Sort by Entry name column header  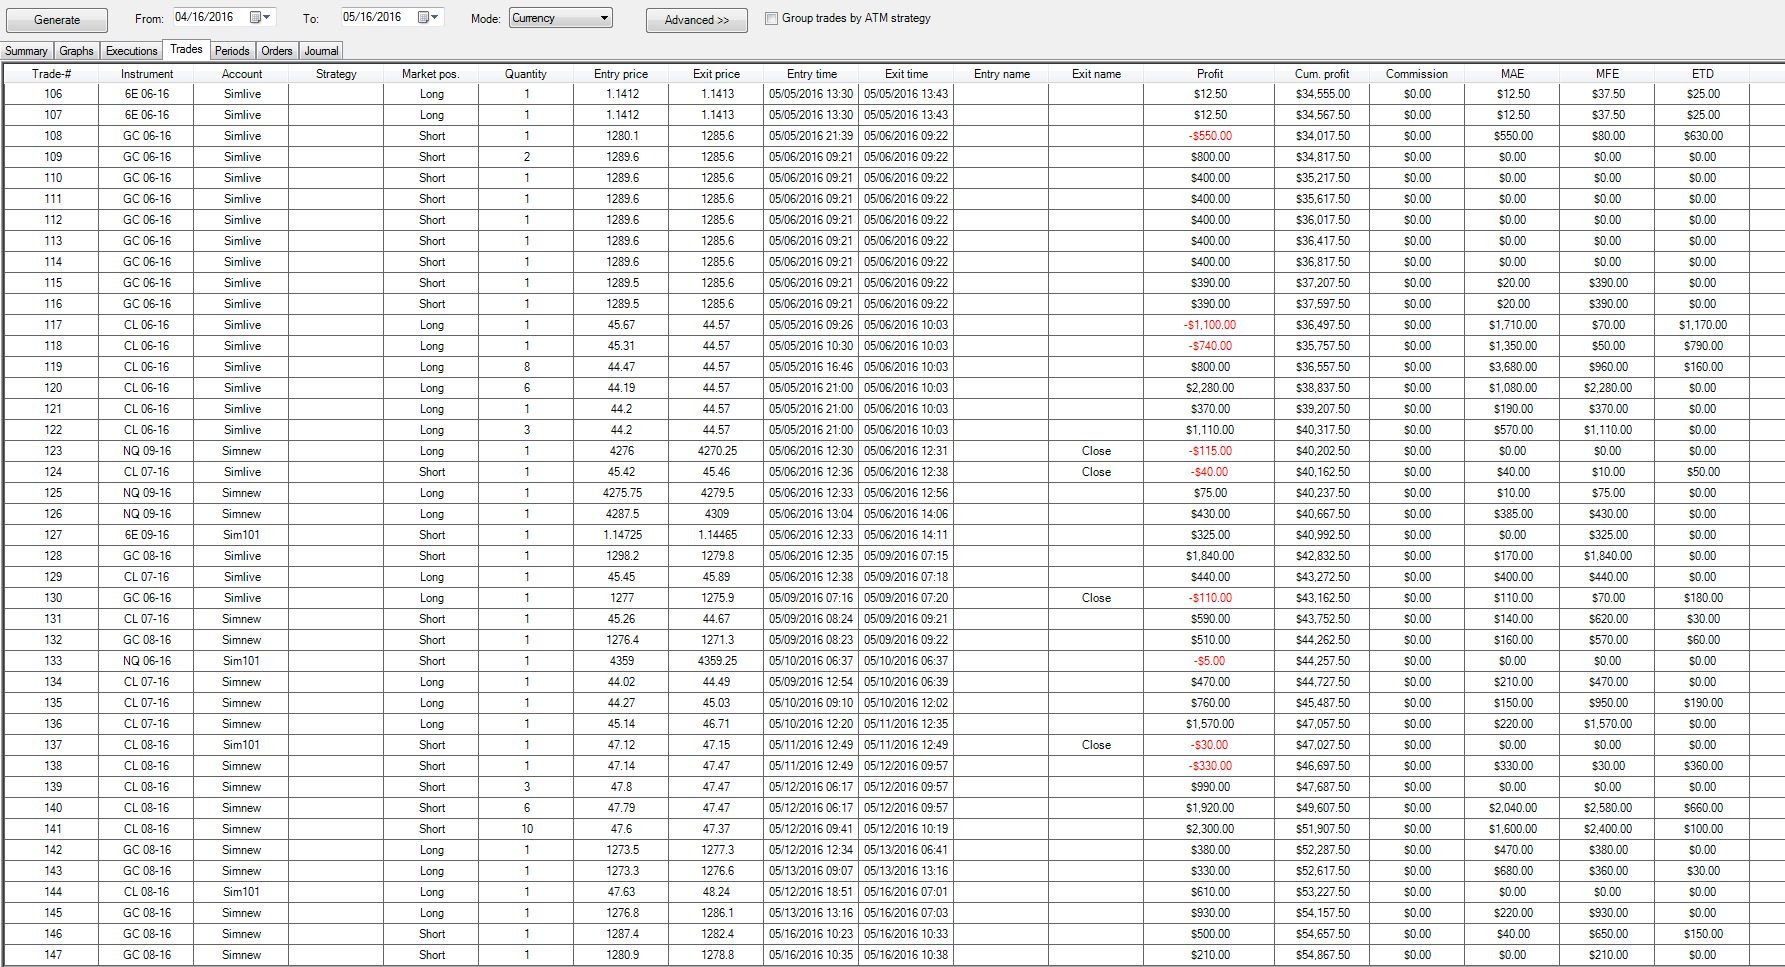tap(1001, 74)
